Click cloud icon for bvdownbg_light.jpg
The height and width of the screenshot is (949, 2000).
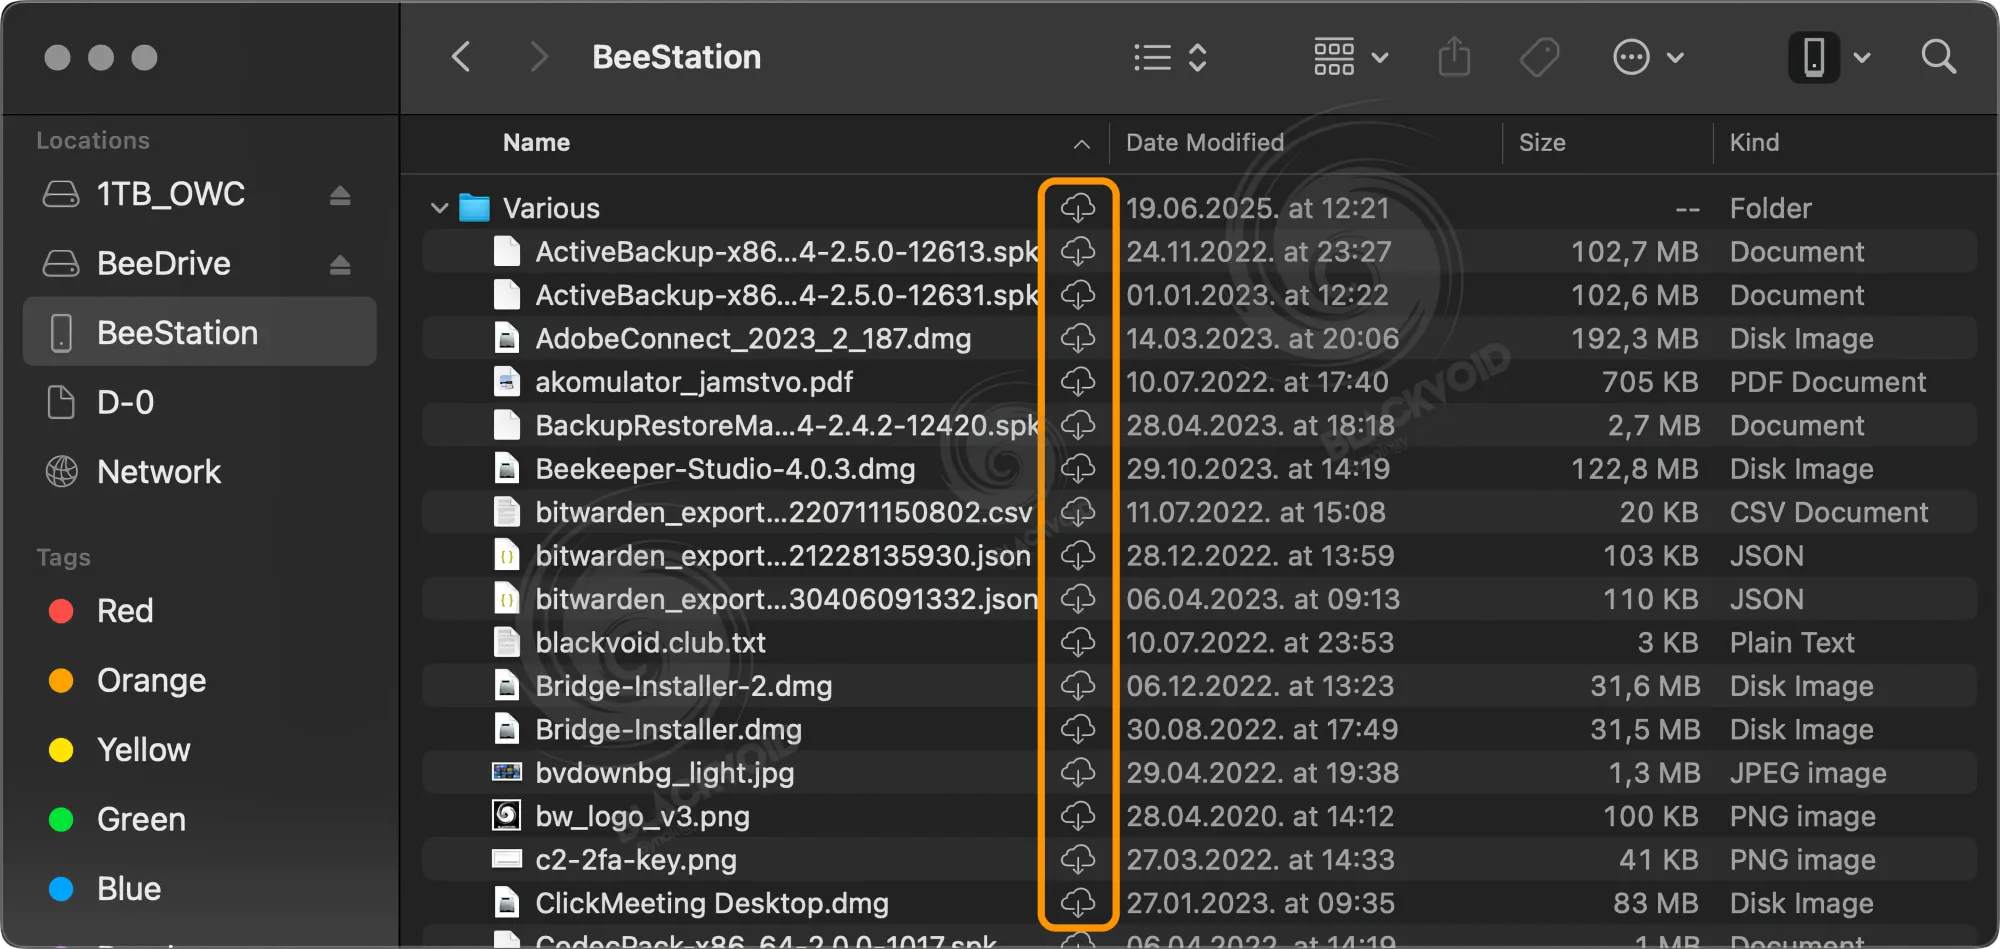click(1078, 773)
